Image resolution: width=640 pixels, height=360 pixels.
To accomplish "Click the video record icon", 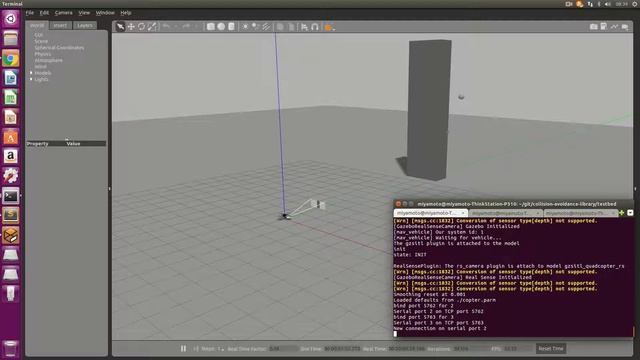I will [625, 27].
